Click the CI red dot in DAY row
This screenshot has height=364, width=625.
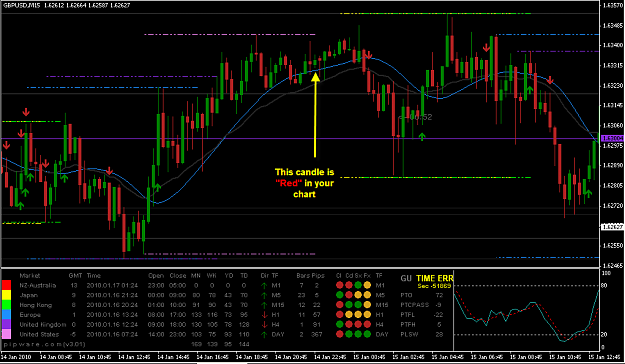click(339, 334)
